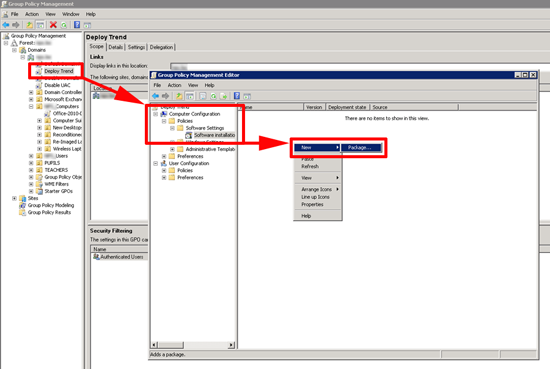Select Group Policy Results node
This screenshot has height=369, width=550.
[x=49, y=213]
